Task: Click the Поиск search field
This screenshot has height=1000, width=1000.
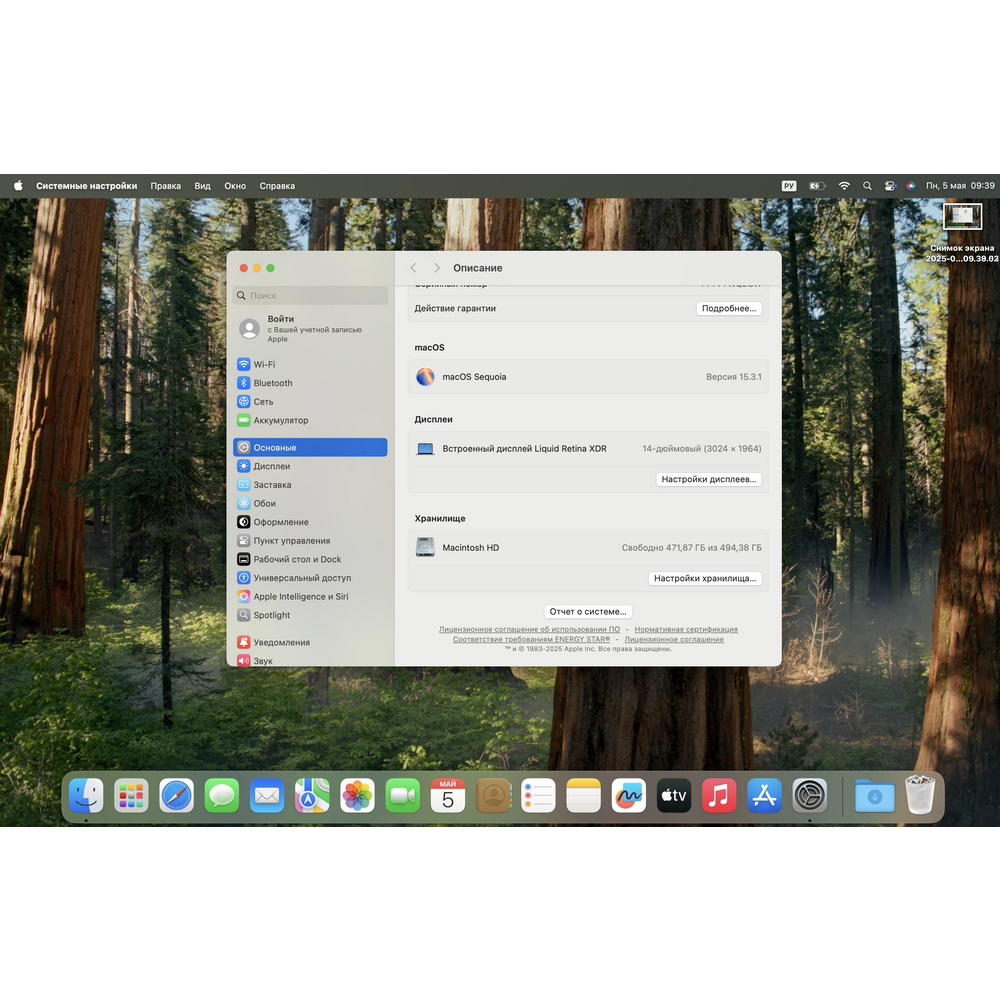Action: point(311,295)
